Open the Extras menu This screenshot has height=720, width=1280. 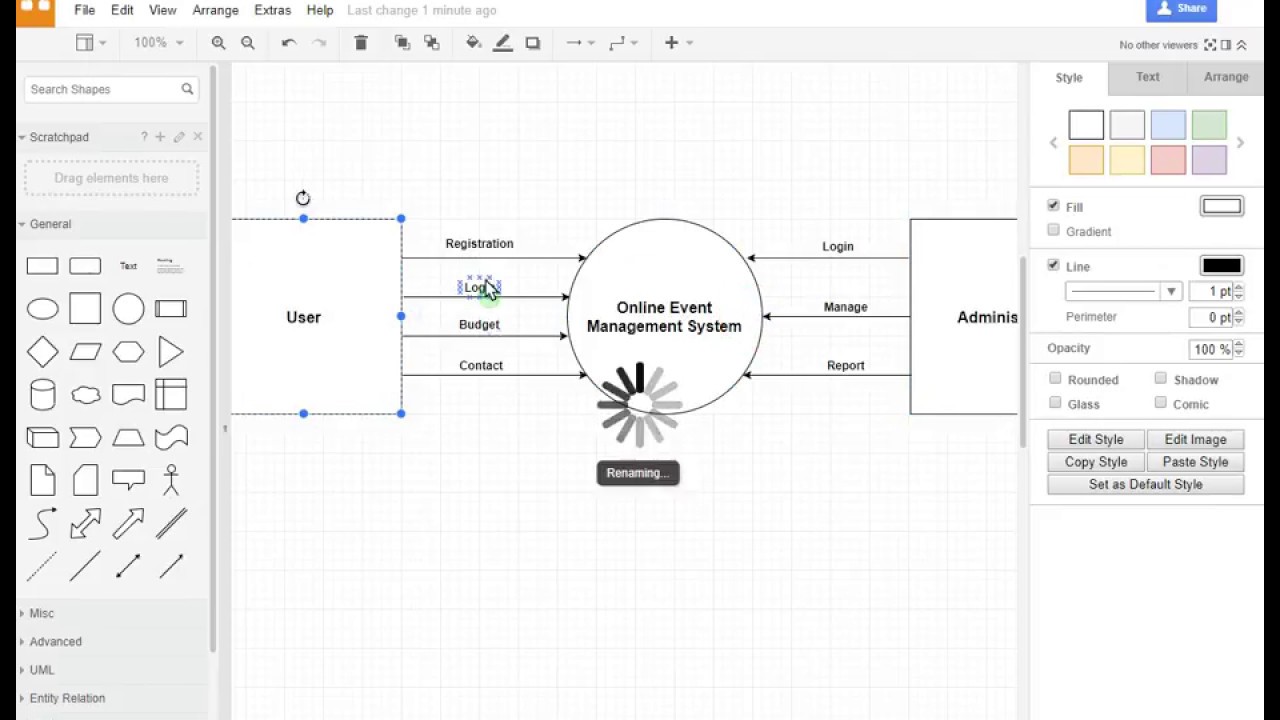coord(272,10)
